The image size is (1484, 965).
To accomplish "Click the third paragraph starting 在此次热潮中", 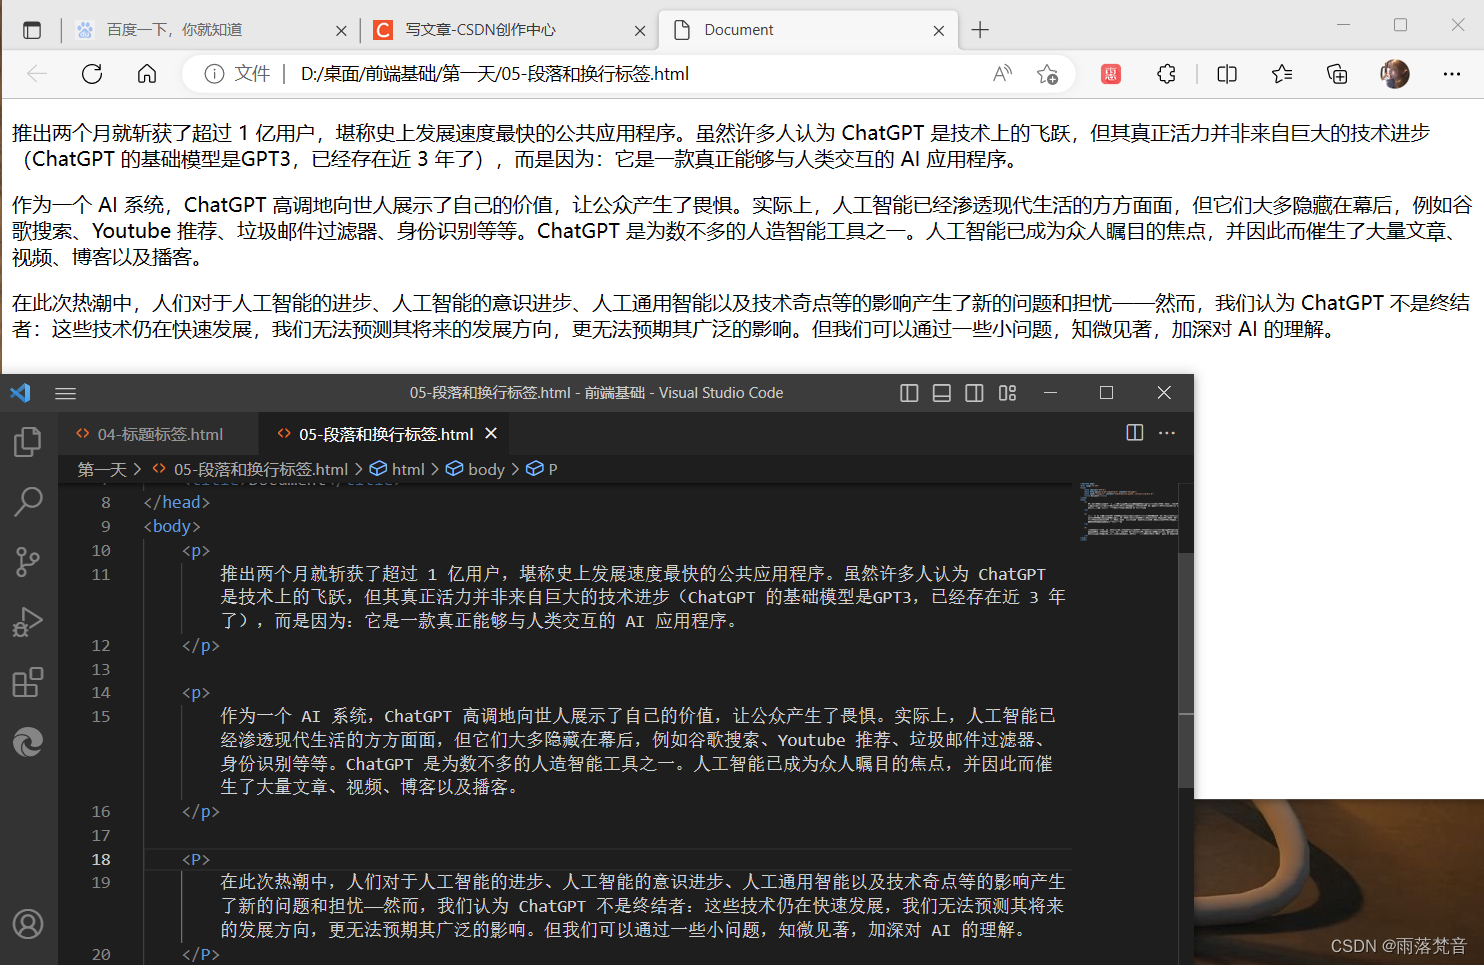I will (741, 316).
